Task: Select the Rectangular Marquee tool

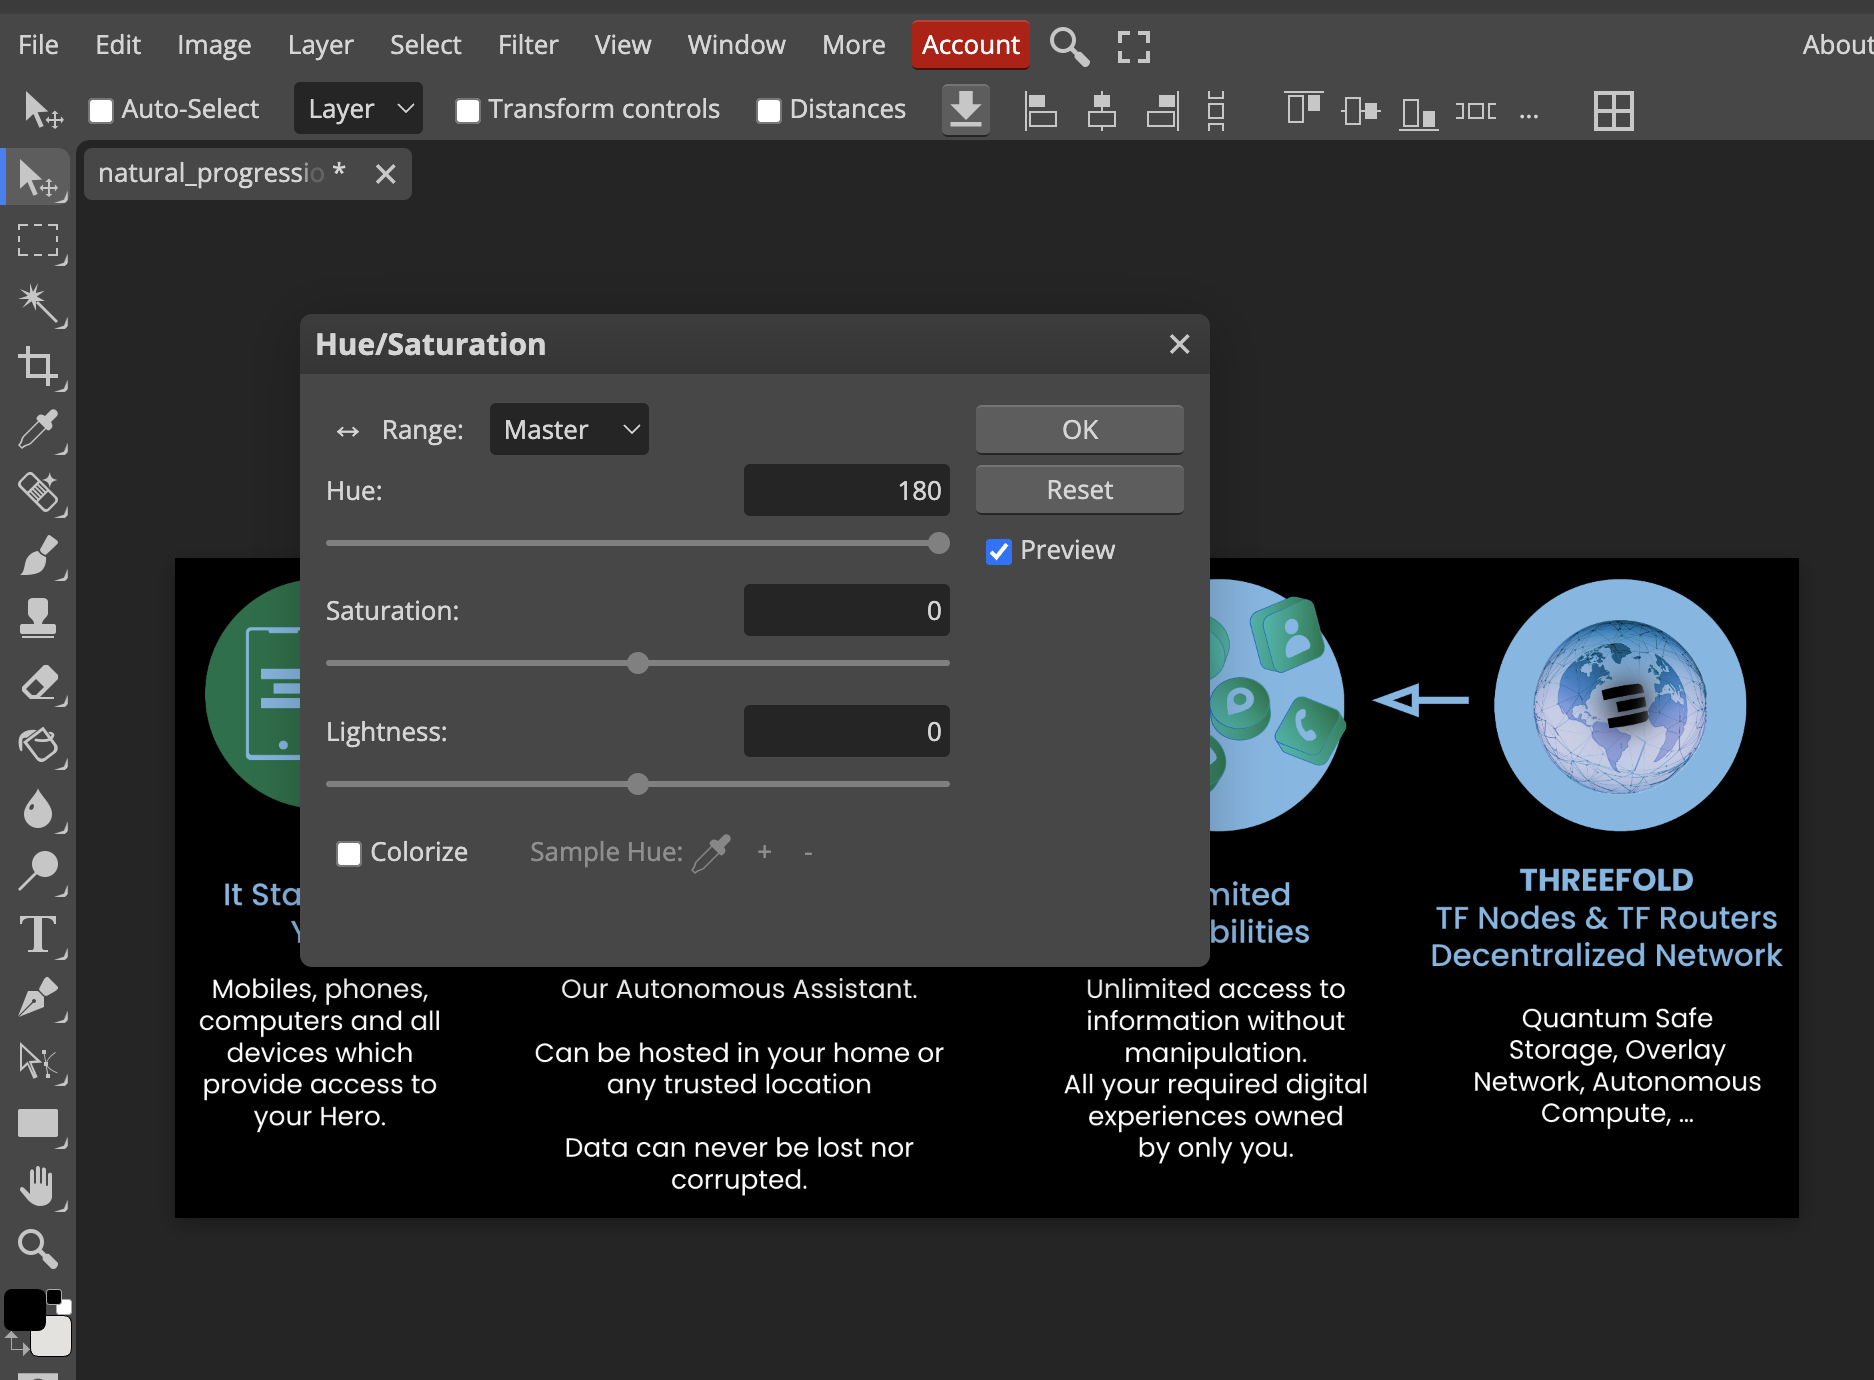Action: (x=37, y=241)
